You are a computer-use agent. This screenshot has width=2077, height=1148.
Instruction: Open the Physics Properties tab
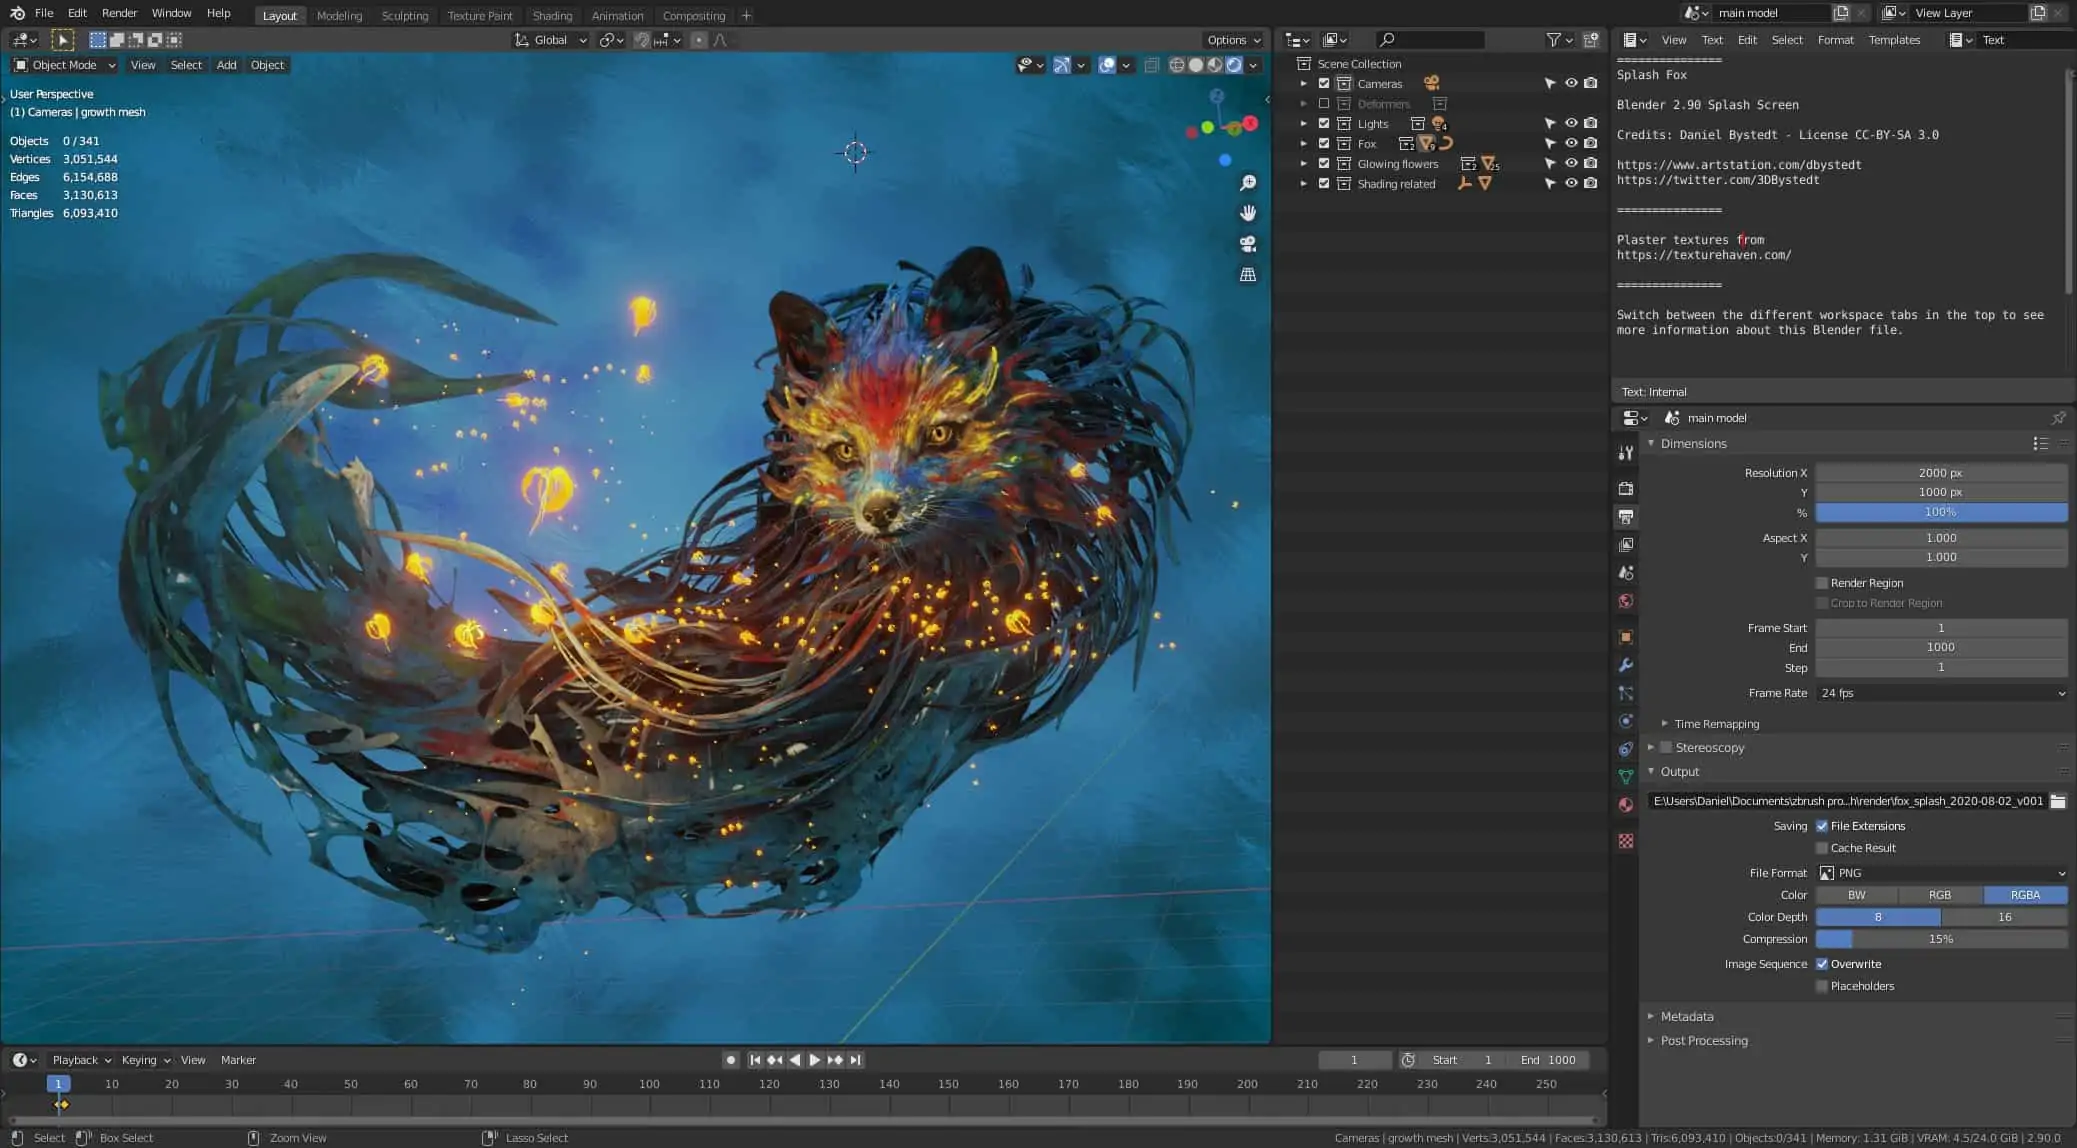(1625, 720)
